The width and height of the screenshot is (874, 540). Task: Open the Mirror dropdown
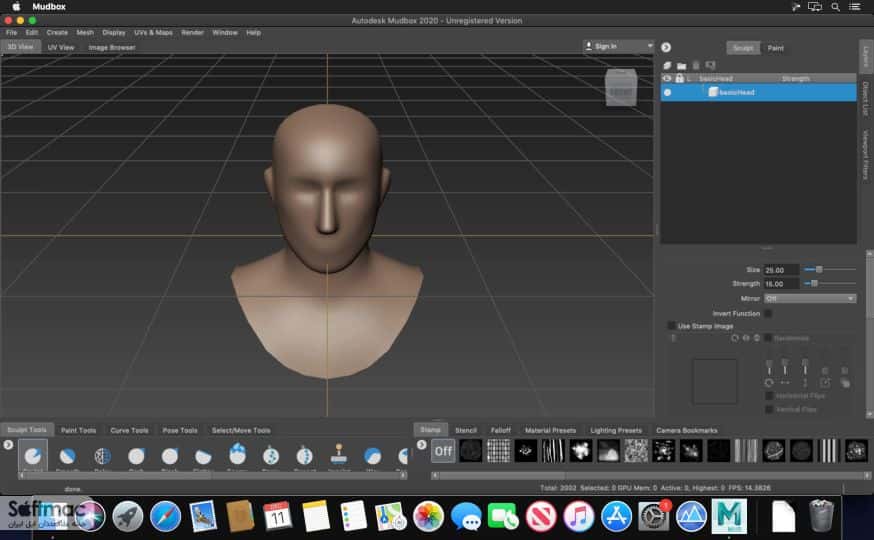pyautogui.click(x=809, y=298)
